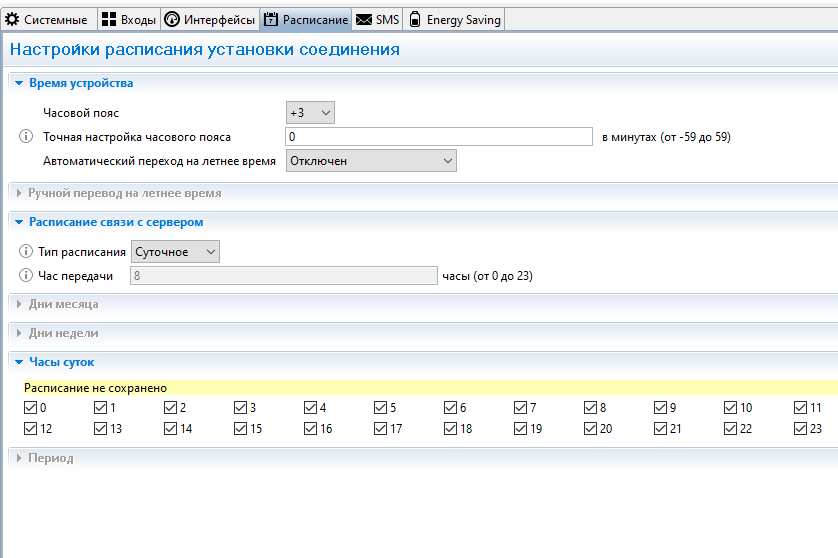Click info icon beside Тип расписания
The image size is (838, 558).
(x=26, y=251)
